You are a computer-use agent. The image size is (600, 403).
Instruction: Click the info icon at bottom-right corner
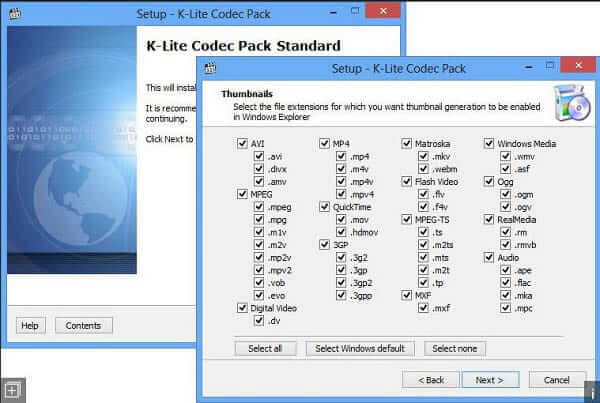[x=592, y=392]
